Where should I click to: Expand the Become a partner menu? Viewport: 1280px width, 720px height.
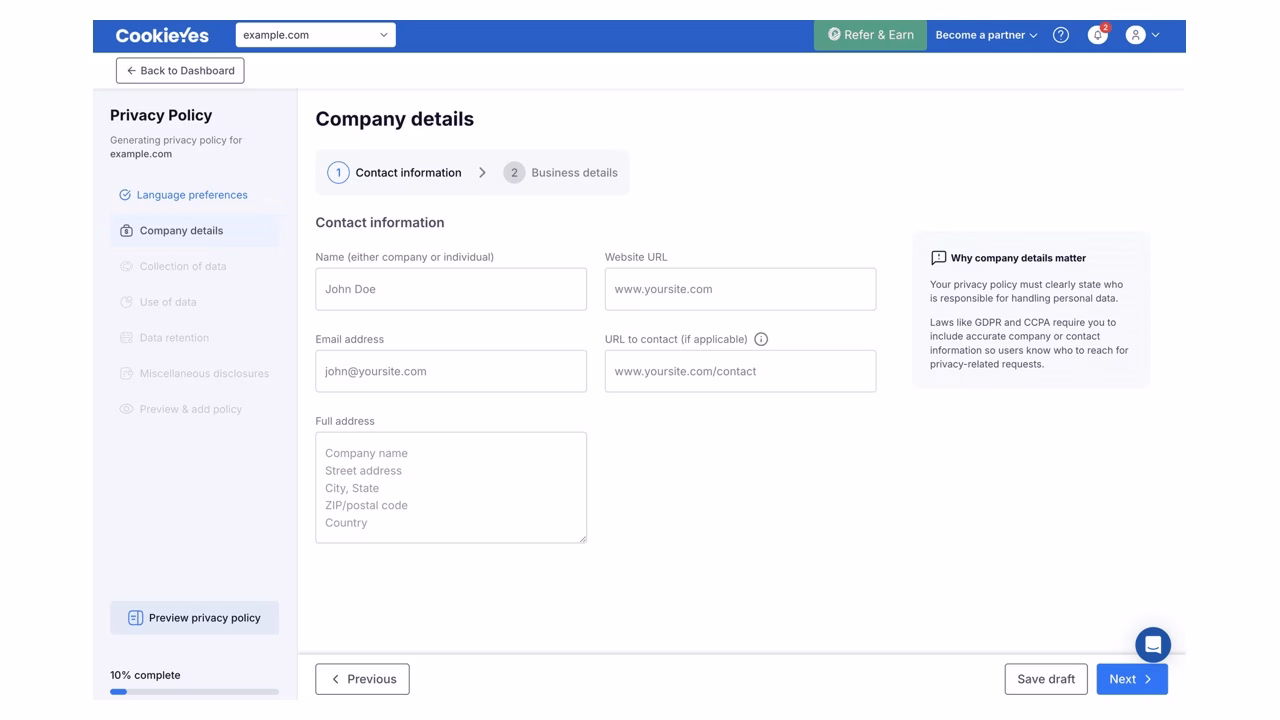[x=986, y=35]
